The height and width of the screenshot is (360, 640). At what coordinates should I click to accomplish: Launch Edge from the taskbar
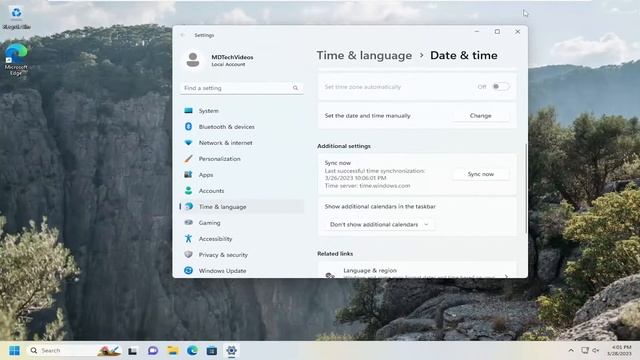(x=192, y=351)
